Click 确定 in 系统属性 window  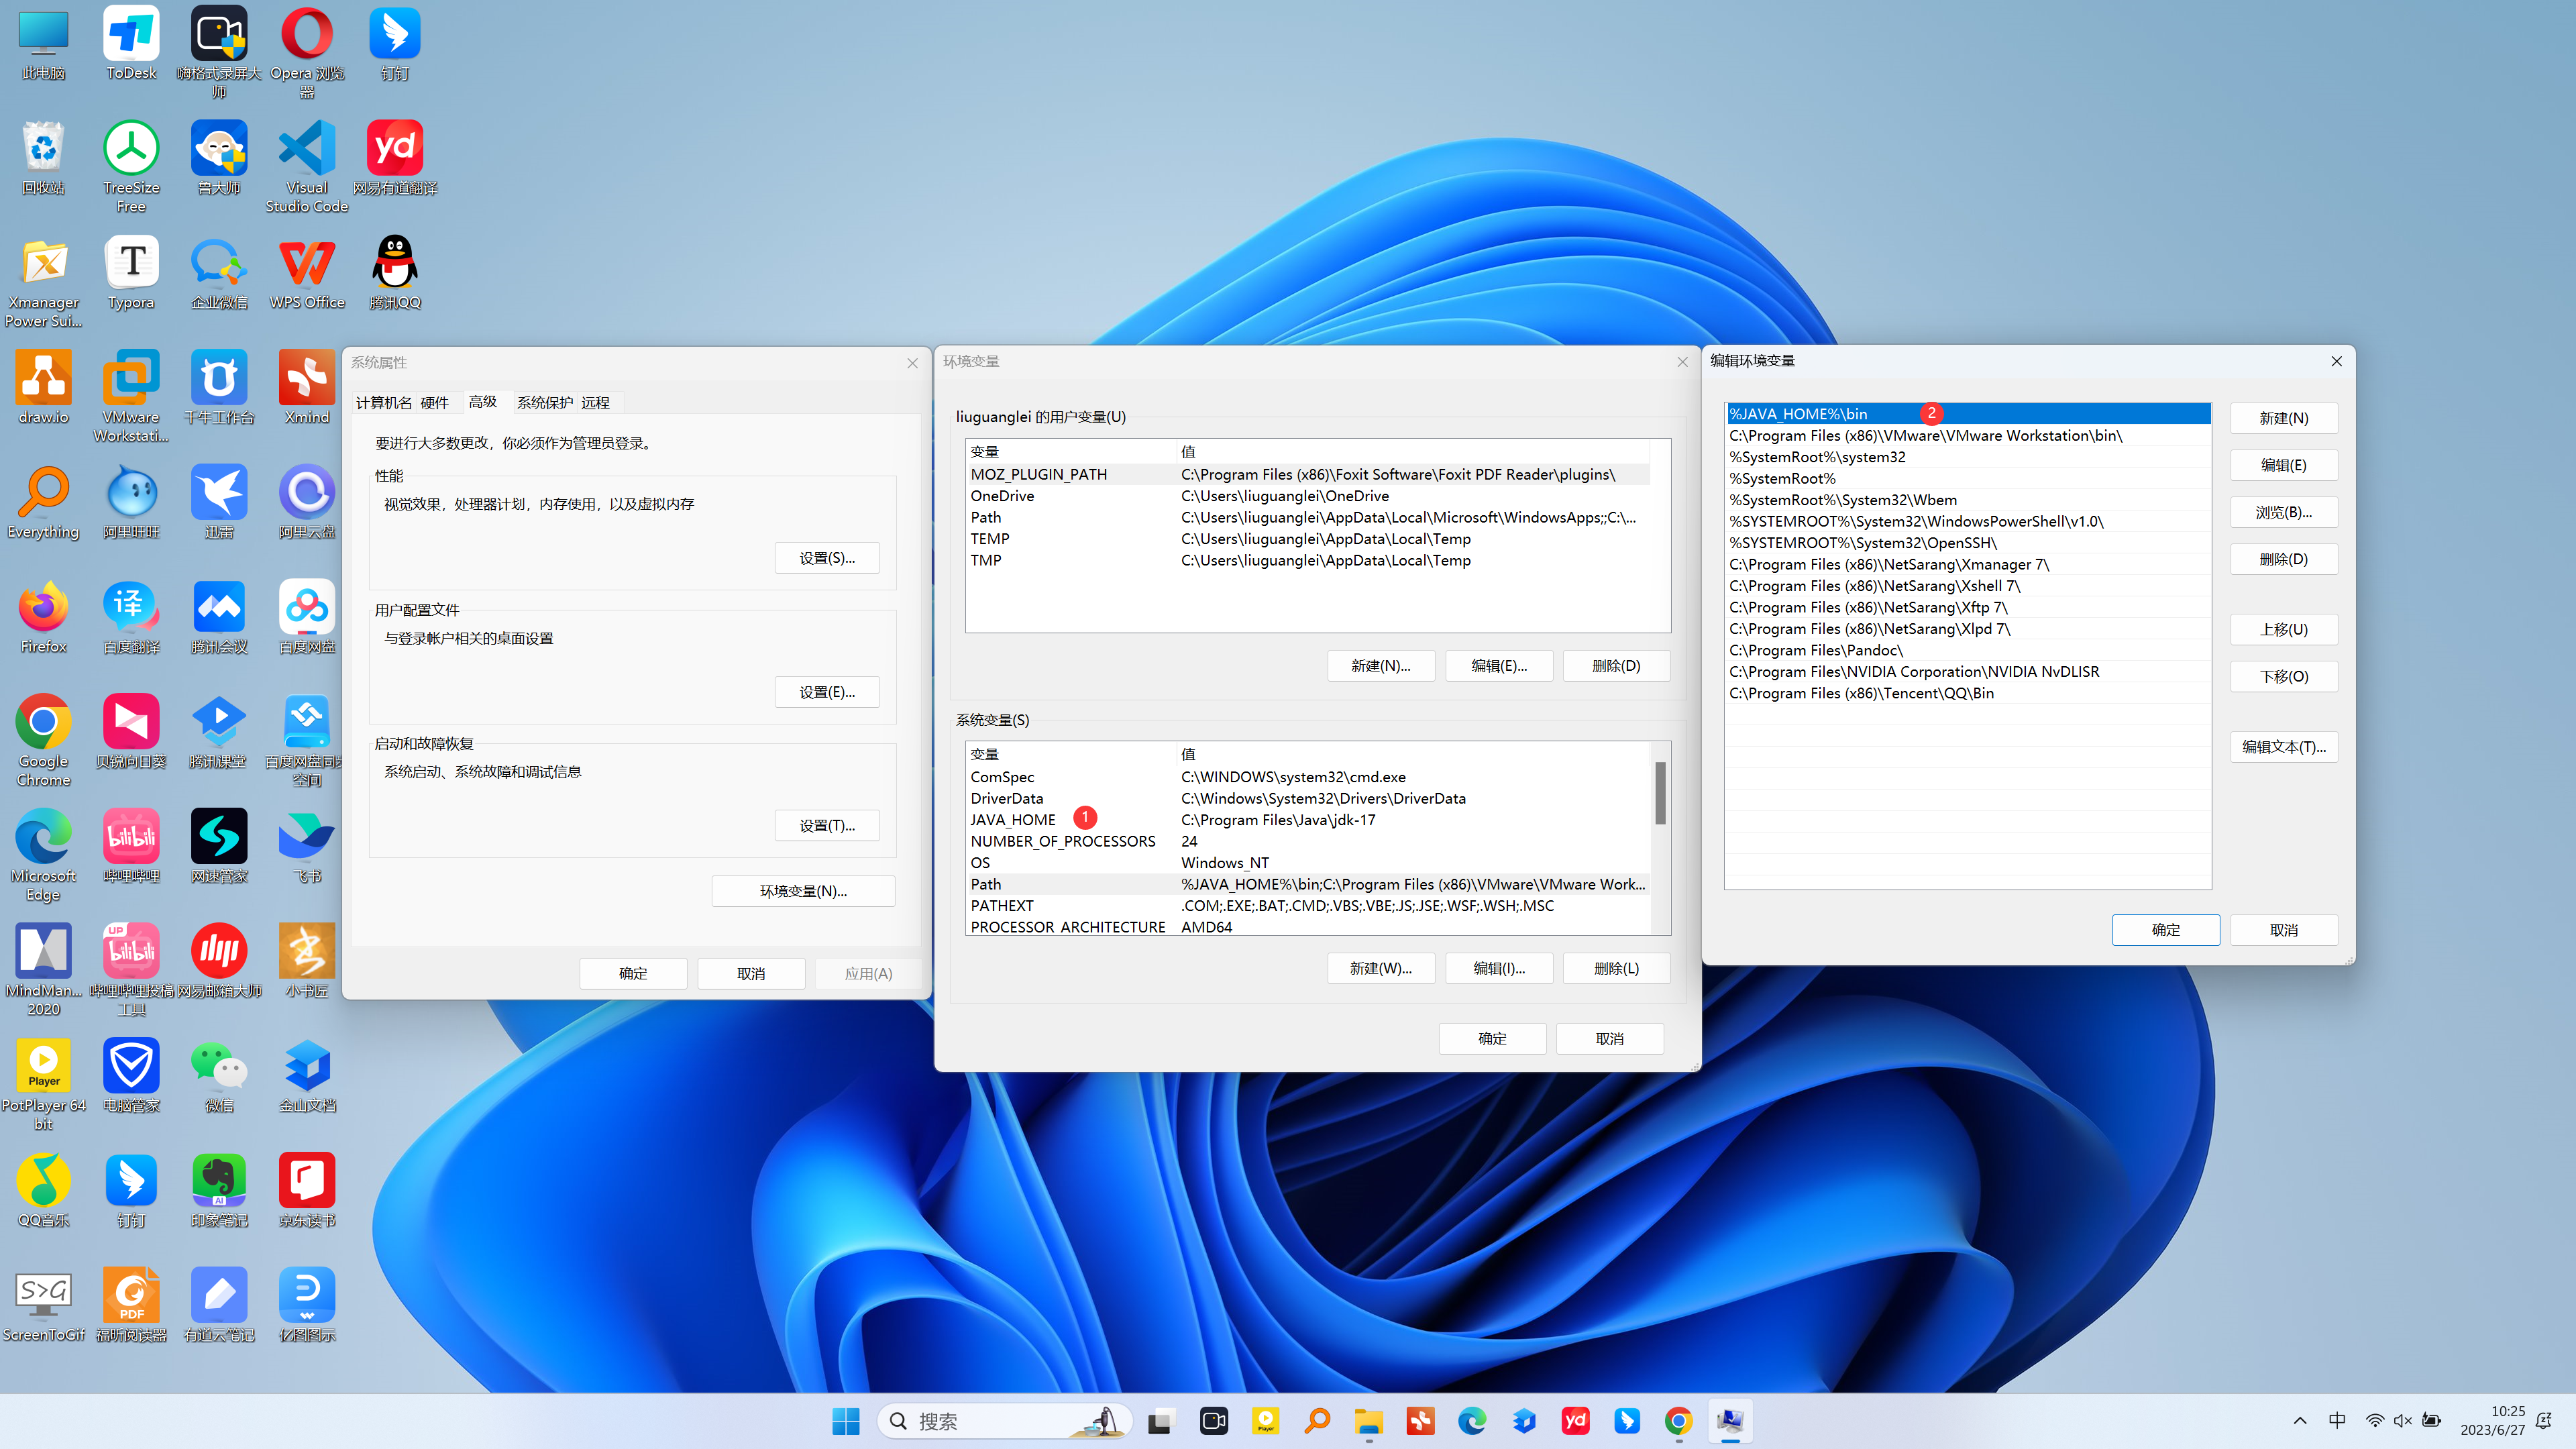[633, 973]
